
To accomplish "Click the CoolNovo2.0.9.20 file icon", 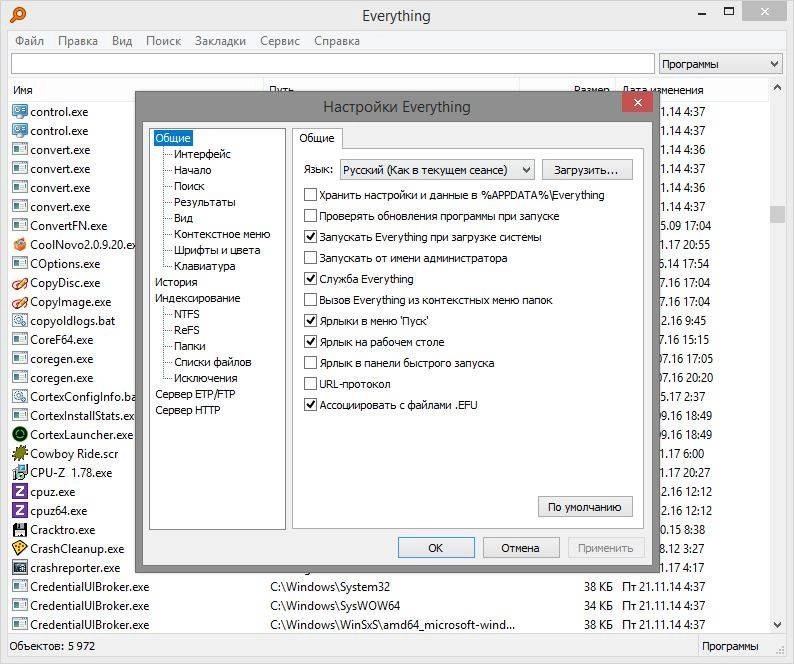I will coord(20,245).
